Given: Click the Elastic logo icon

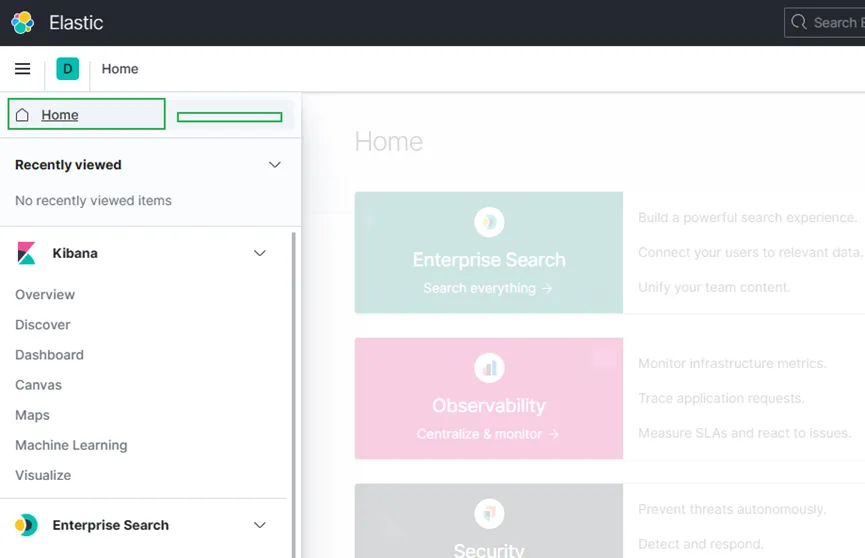Looking at the screenshot, I should tap(23, 23).
